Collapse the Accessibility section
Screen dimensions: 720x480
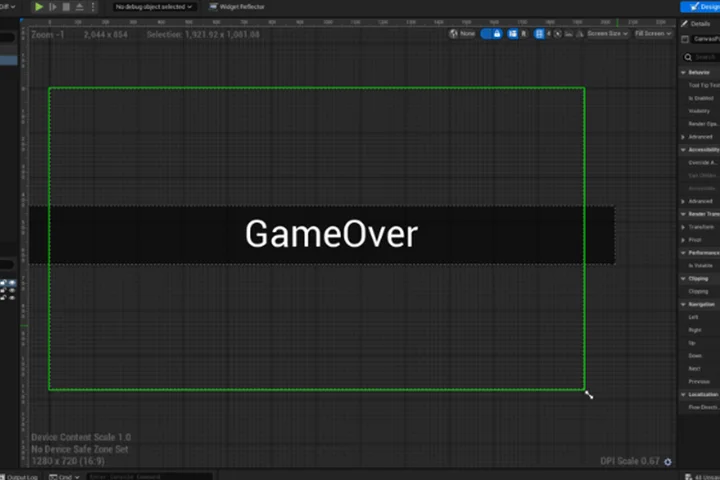[x=683, y=150]
